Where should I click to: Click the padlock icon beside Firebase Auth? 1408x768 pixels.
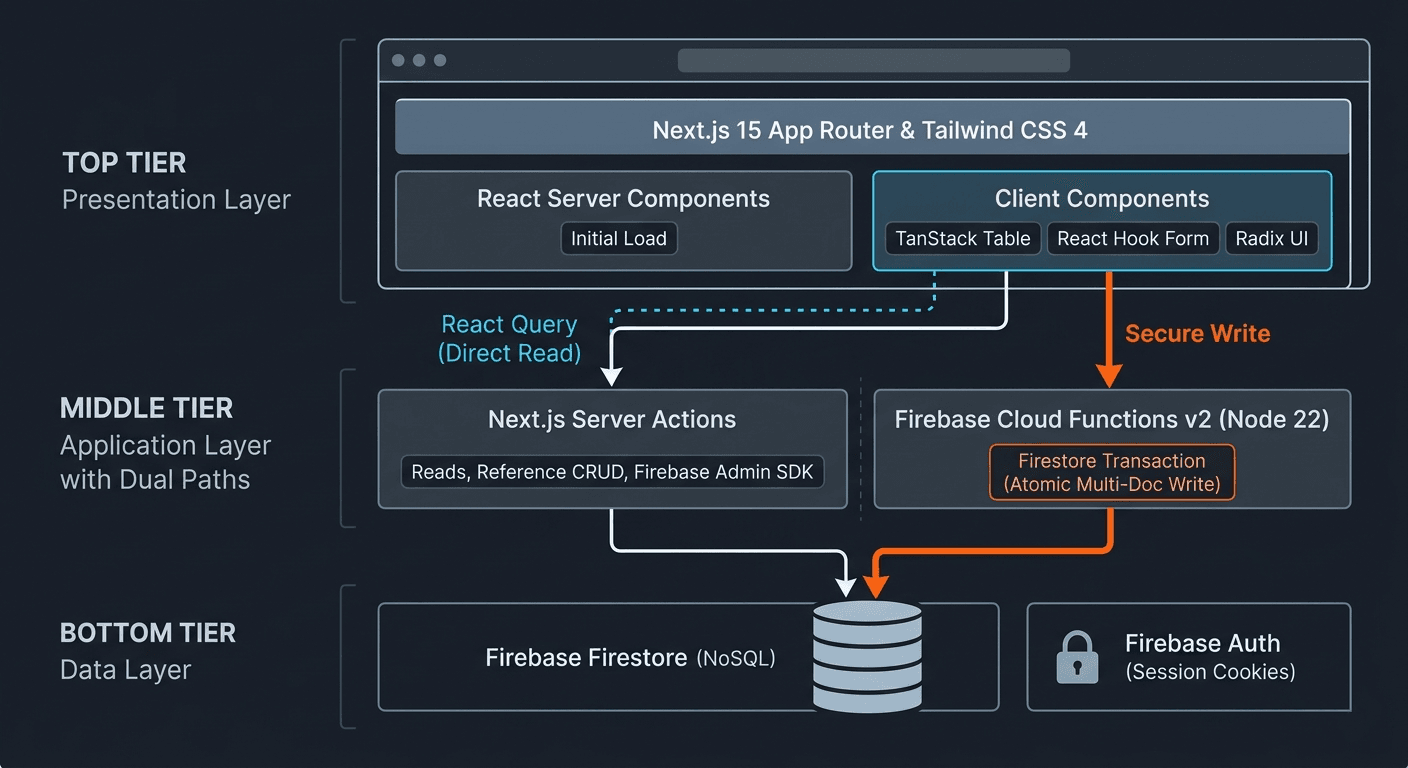[1077, 657]
